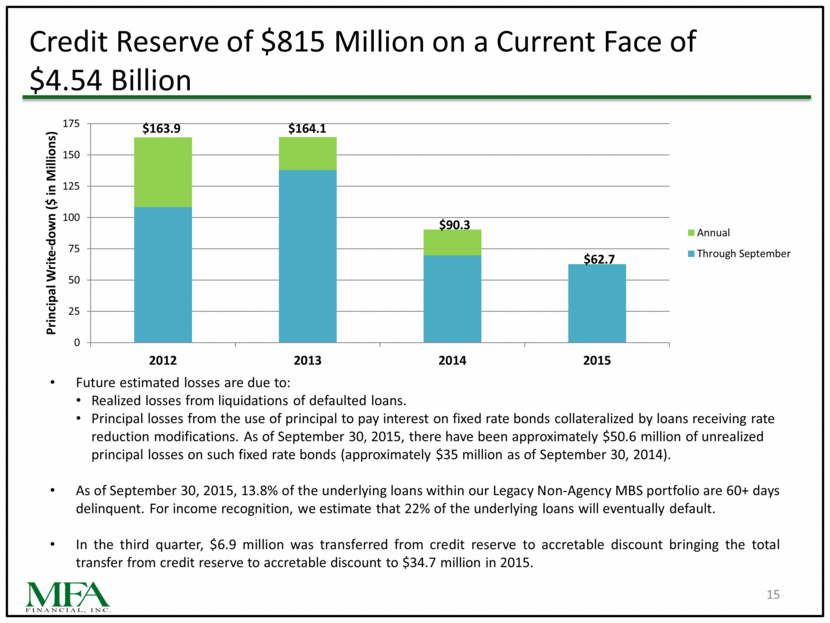
Task: Click the $163.9 data label
Action: coord(161,129)
